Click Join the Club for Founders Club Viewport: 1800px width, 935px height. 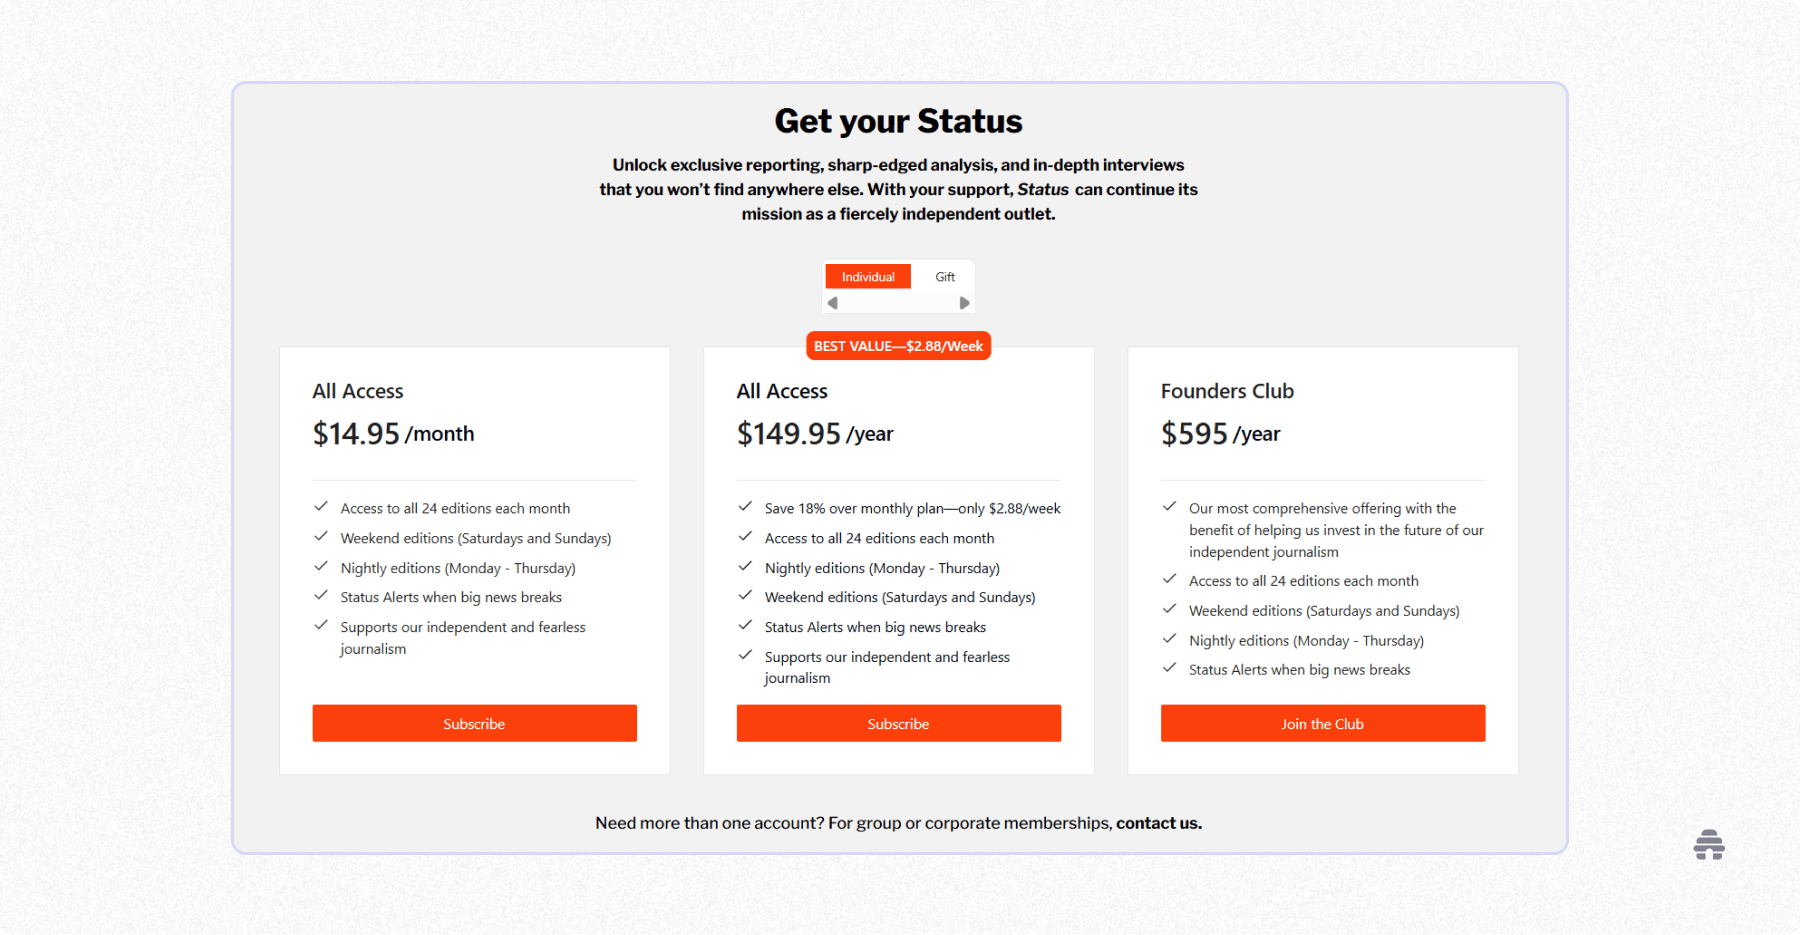[x=1322, y=723]
